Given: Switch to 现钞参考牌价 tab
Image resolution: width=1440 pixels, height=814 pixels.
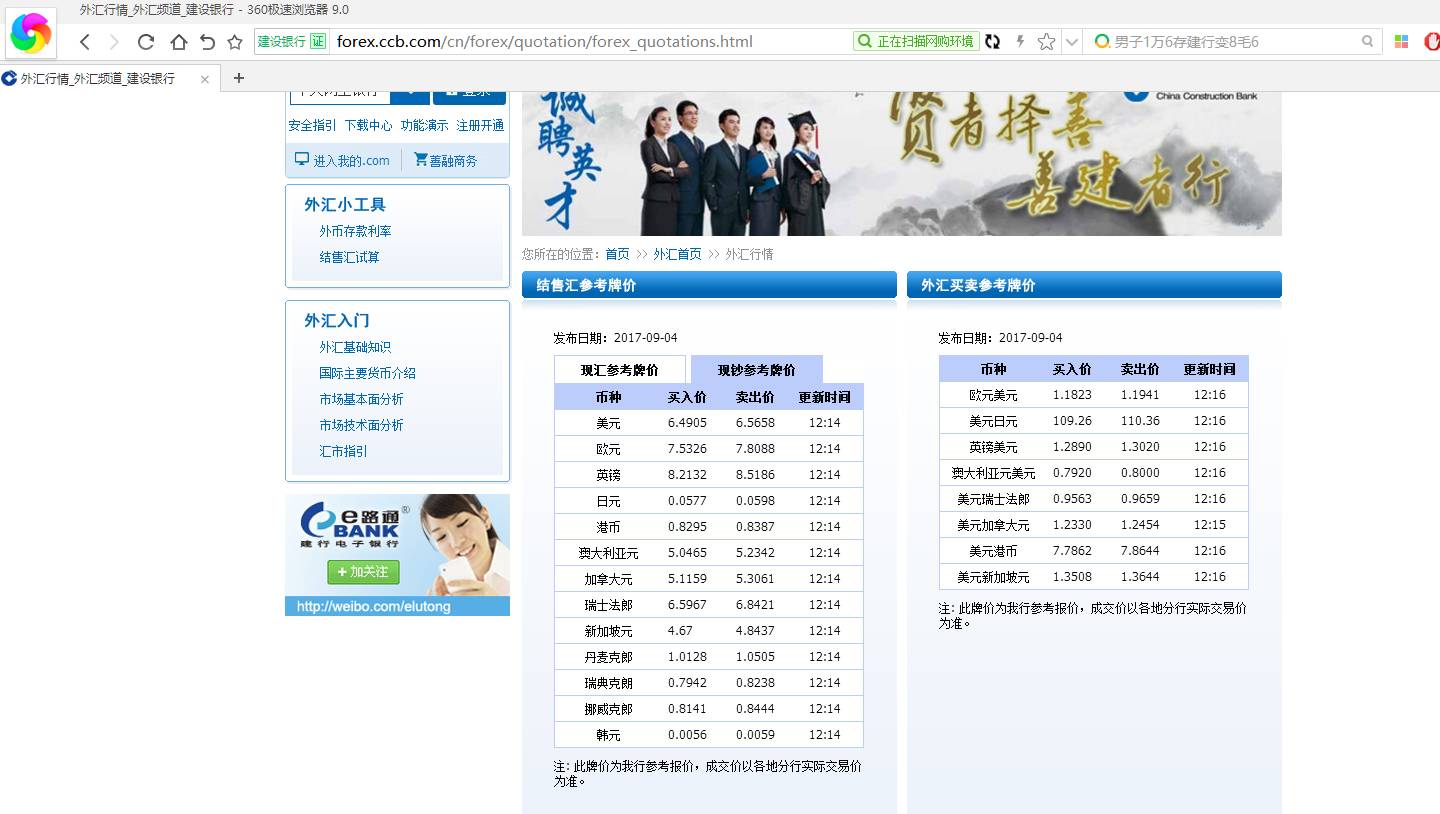Looking at the screenshot, I should click(x=756, y=369).
